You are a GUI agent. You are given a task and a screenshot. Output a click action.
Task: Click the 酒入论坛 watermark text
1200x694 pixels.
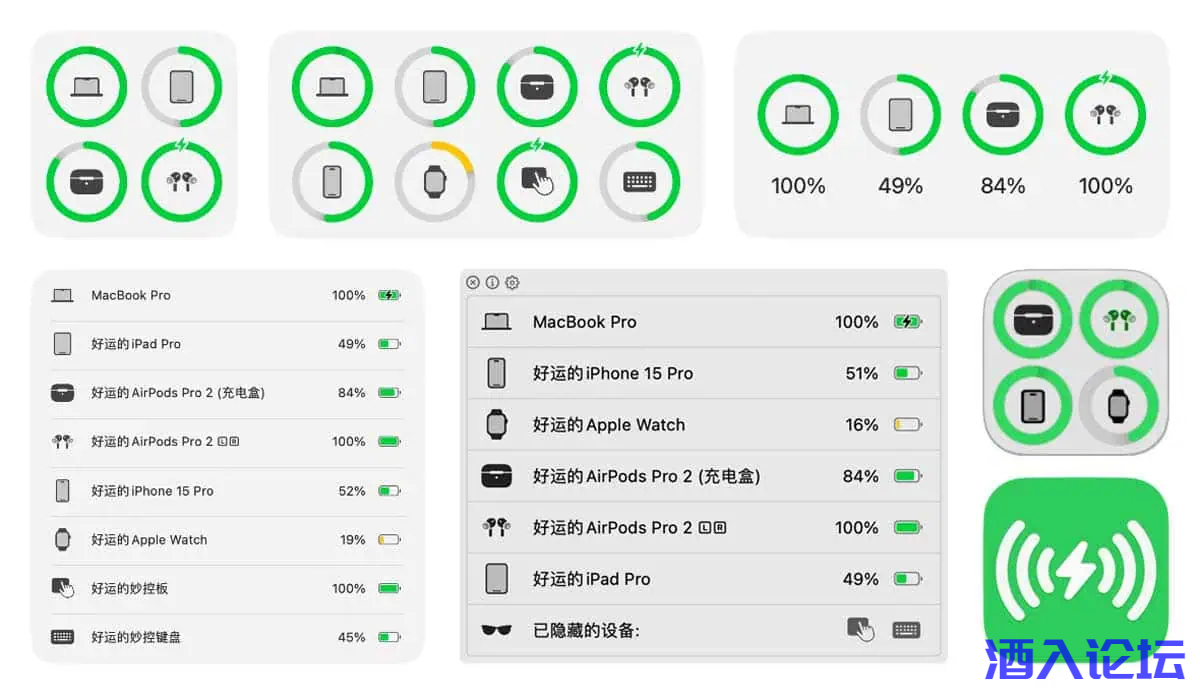click(1084, 662)
